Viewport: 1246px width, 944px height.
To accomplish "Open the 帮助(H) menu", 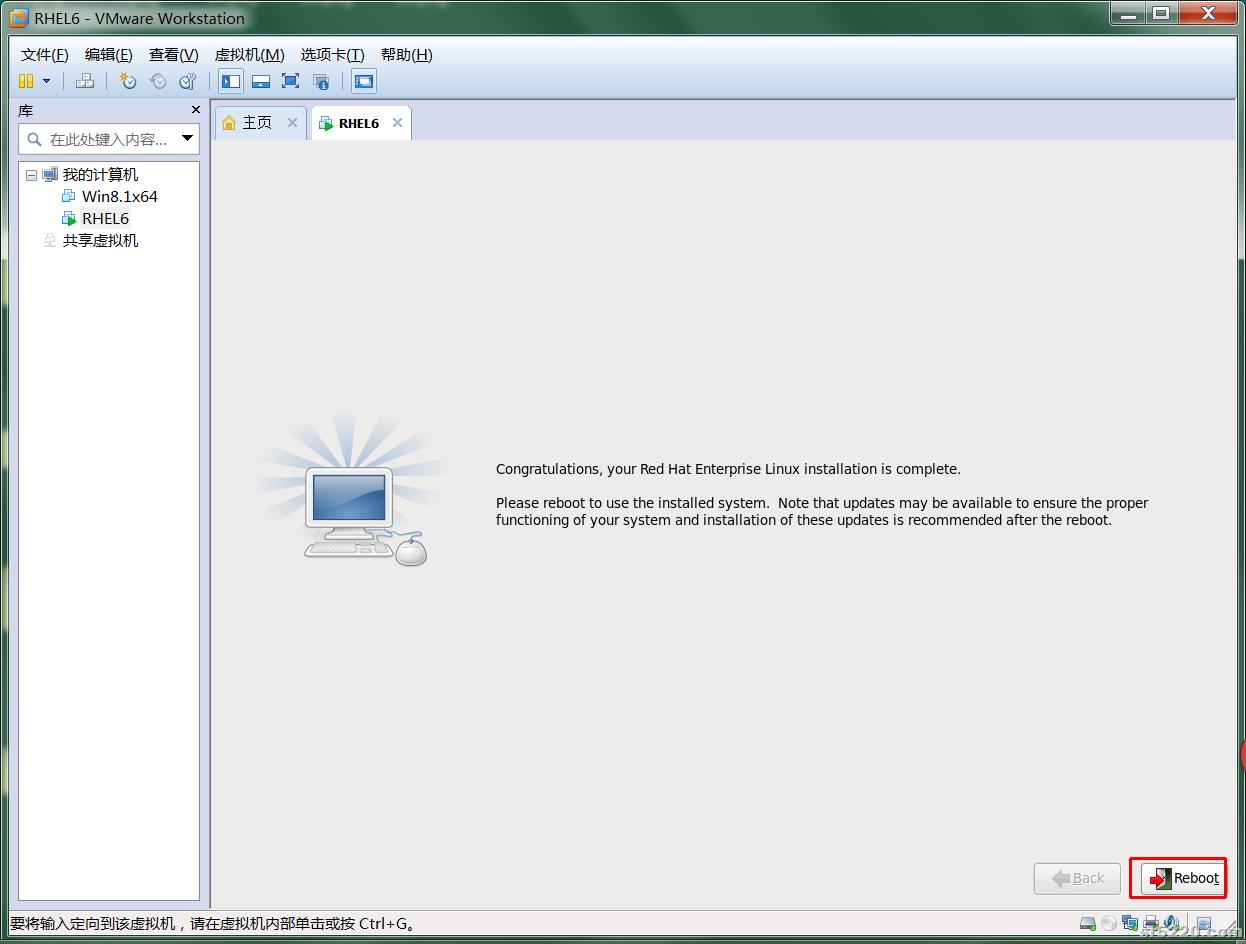I will pos(407,55).
